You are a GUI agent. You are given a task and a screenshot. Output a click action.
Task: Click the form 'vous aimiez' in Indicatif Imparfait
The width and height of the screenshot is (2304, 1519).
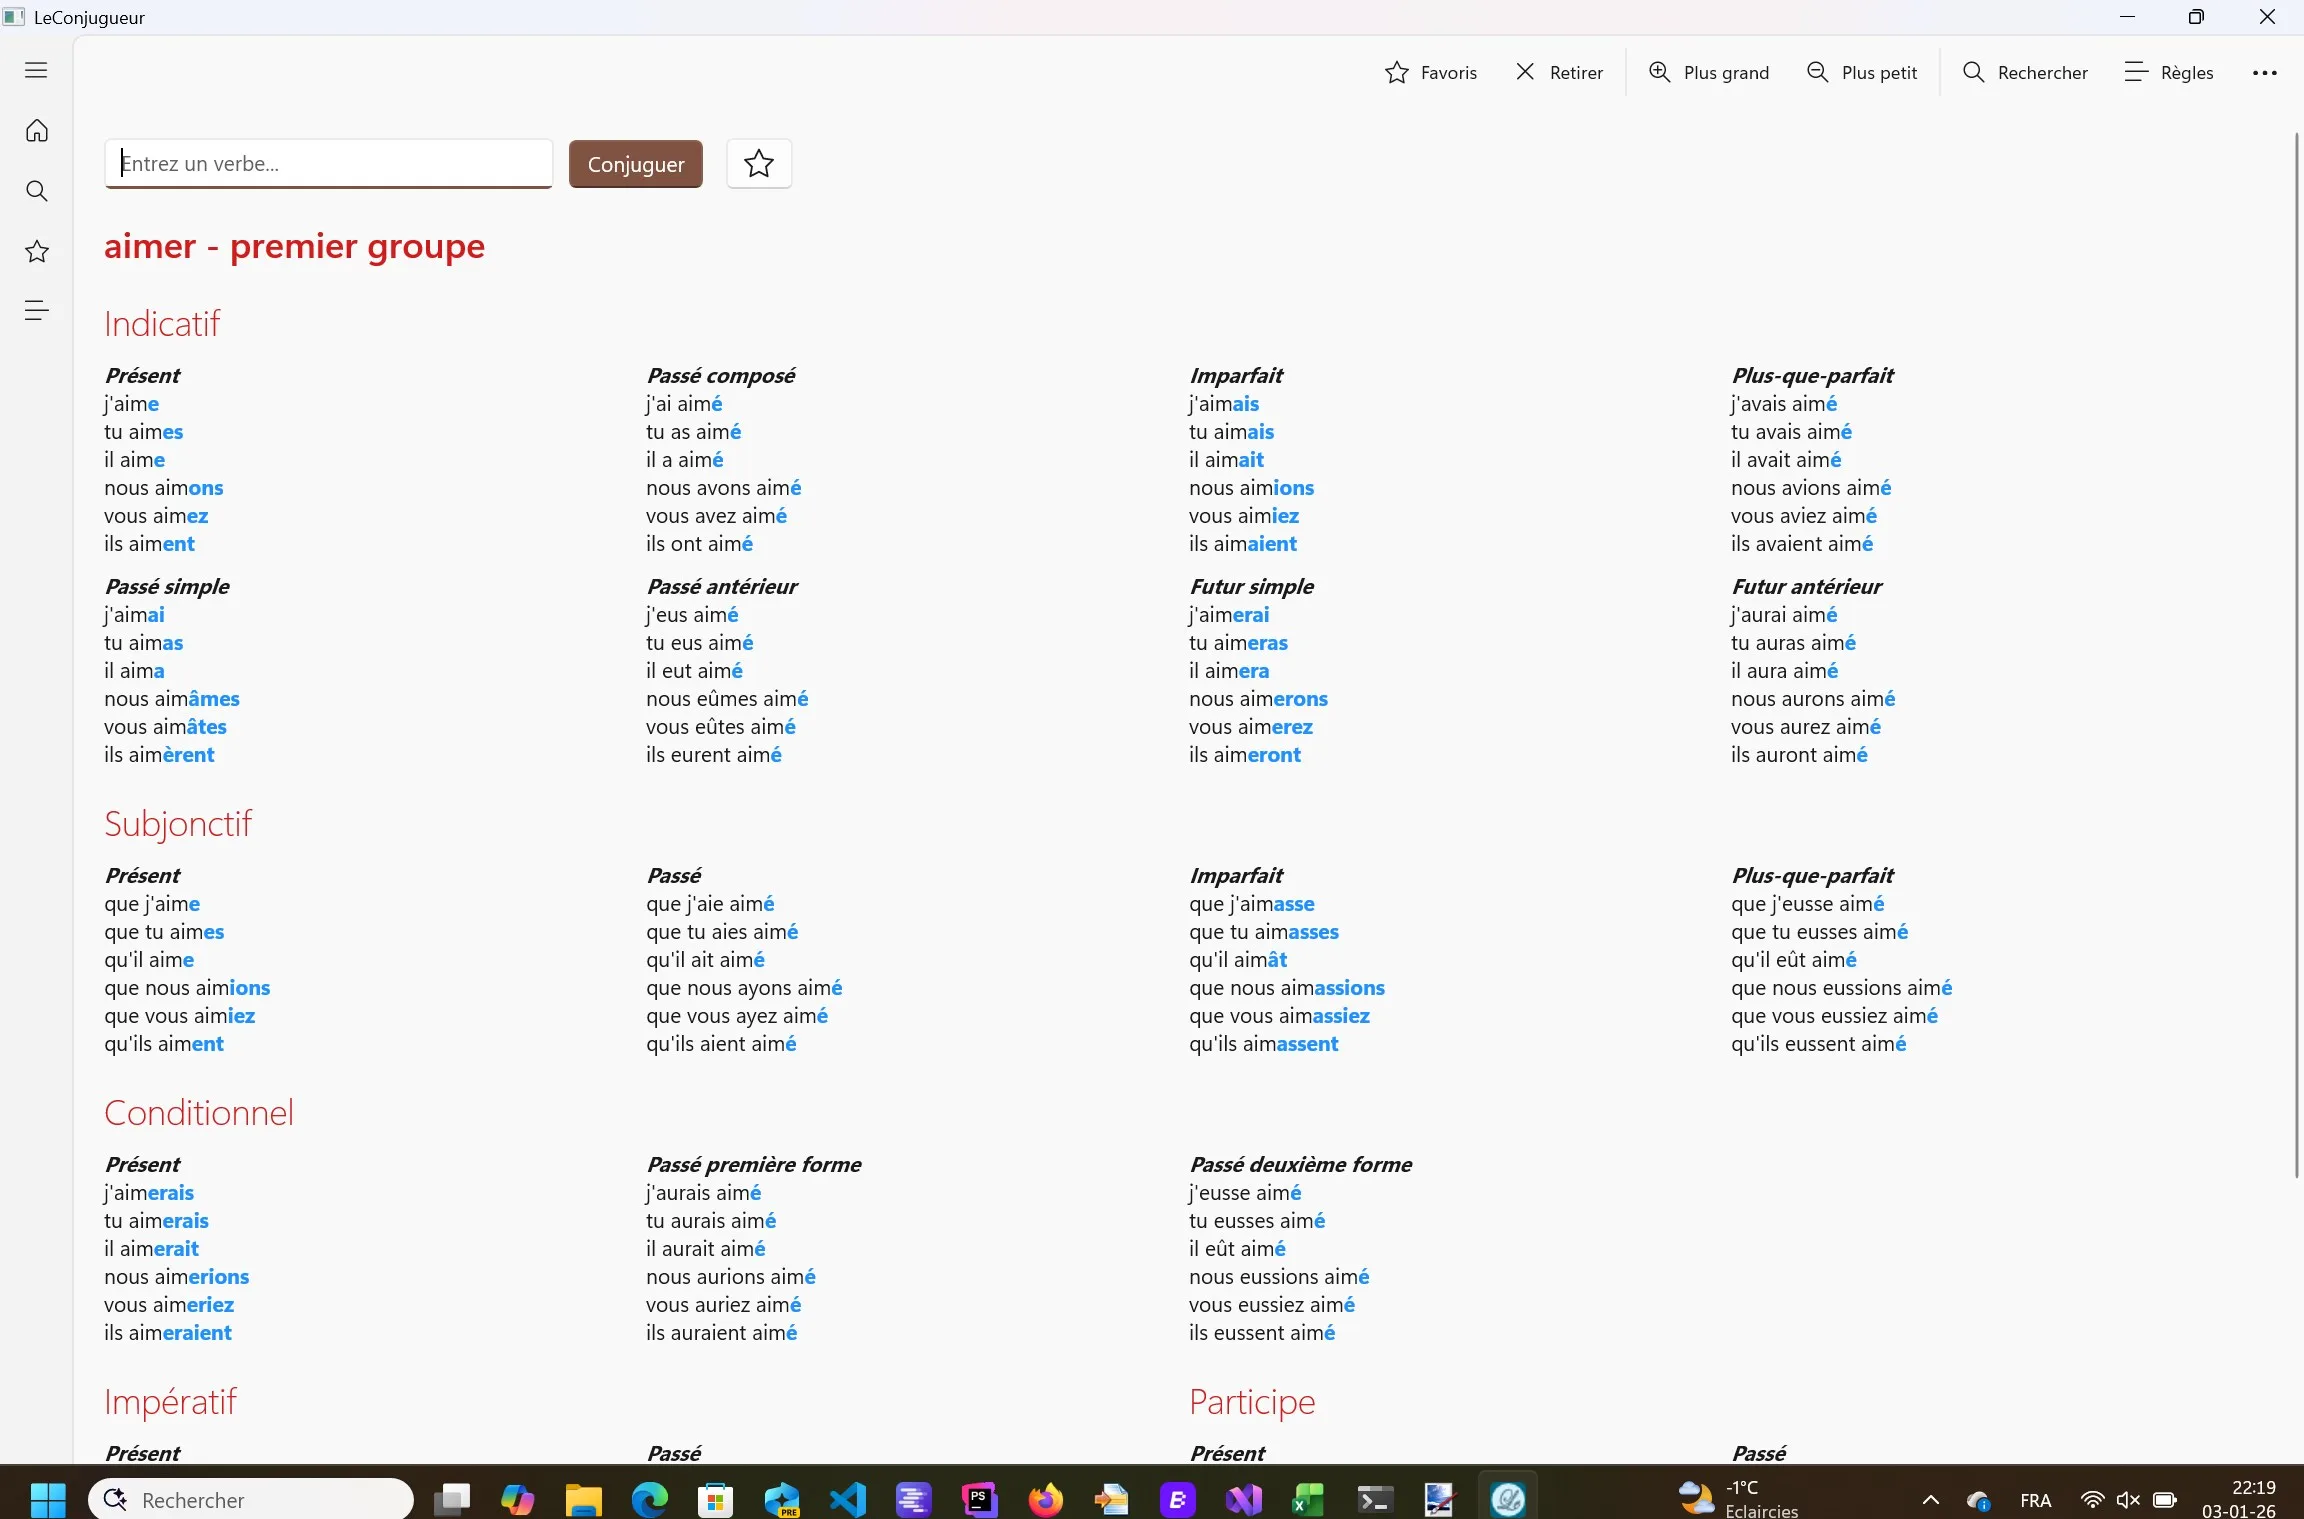tap(1244, 516)
